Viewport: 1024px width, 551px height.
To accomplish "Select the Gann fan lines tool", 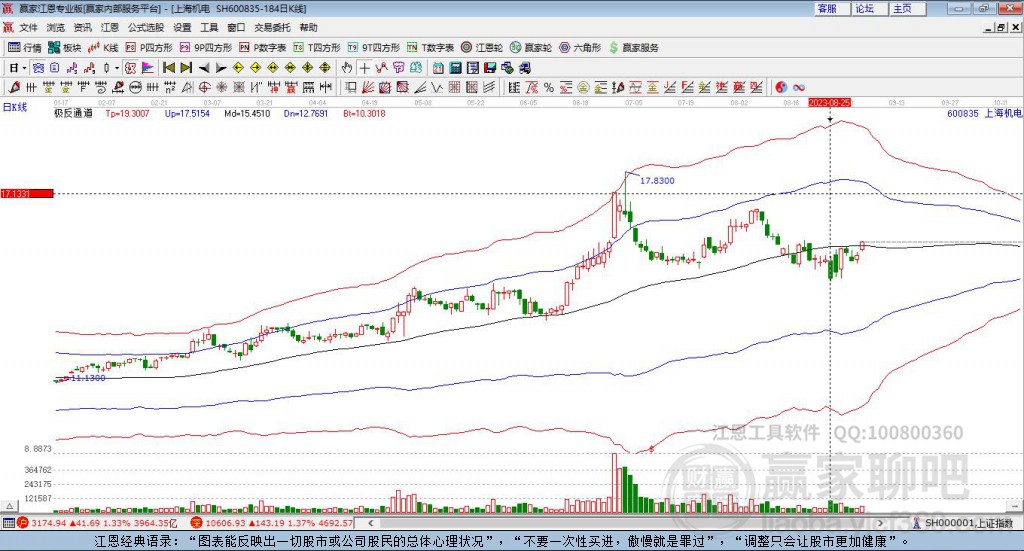I will [x=368, y=87].
